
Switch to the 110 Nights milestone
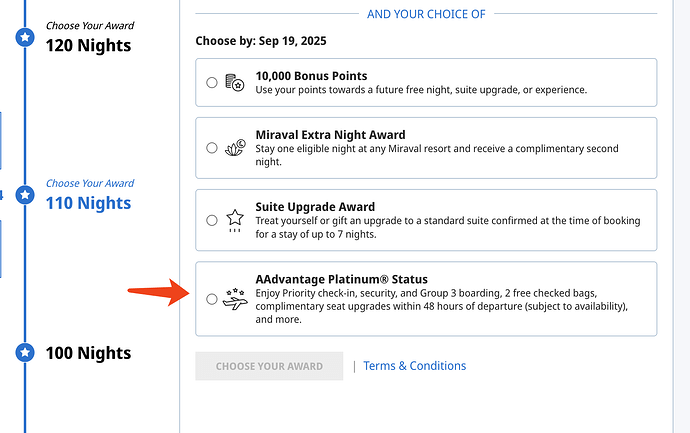pyautogui.click(x=88, y=203)
